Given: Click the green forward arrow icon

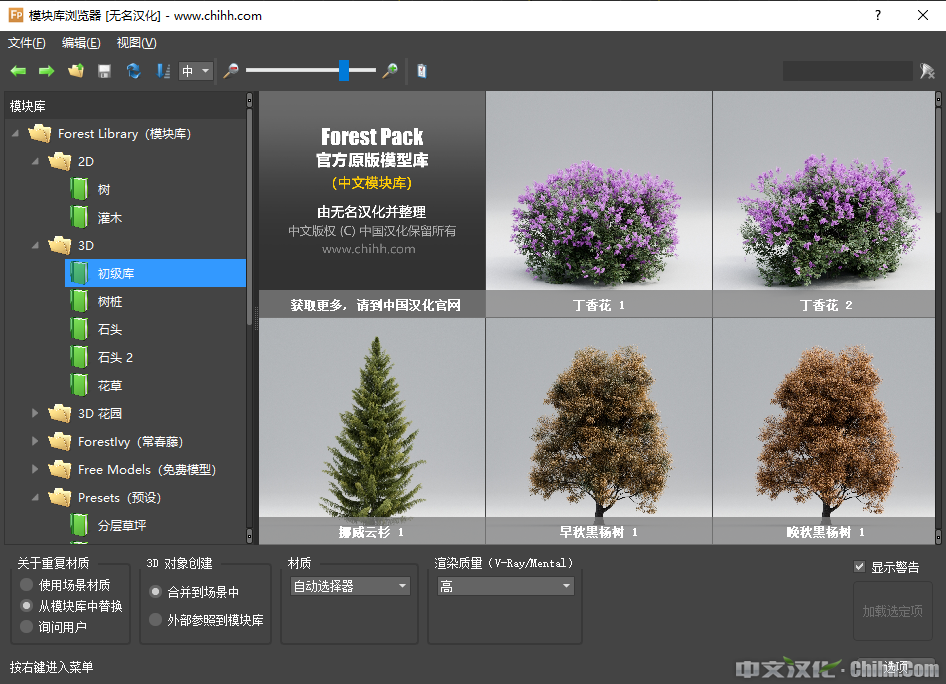Looking at the screenshot, I should pos(46,71).
